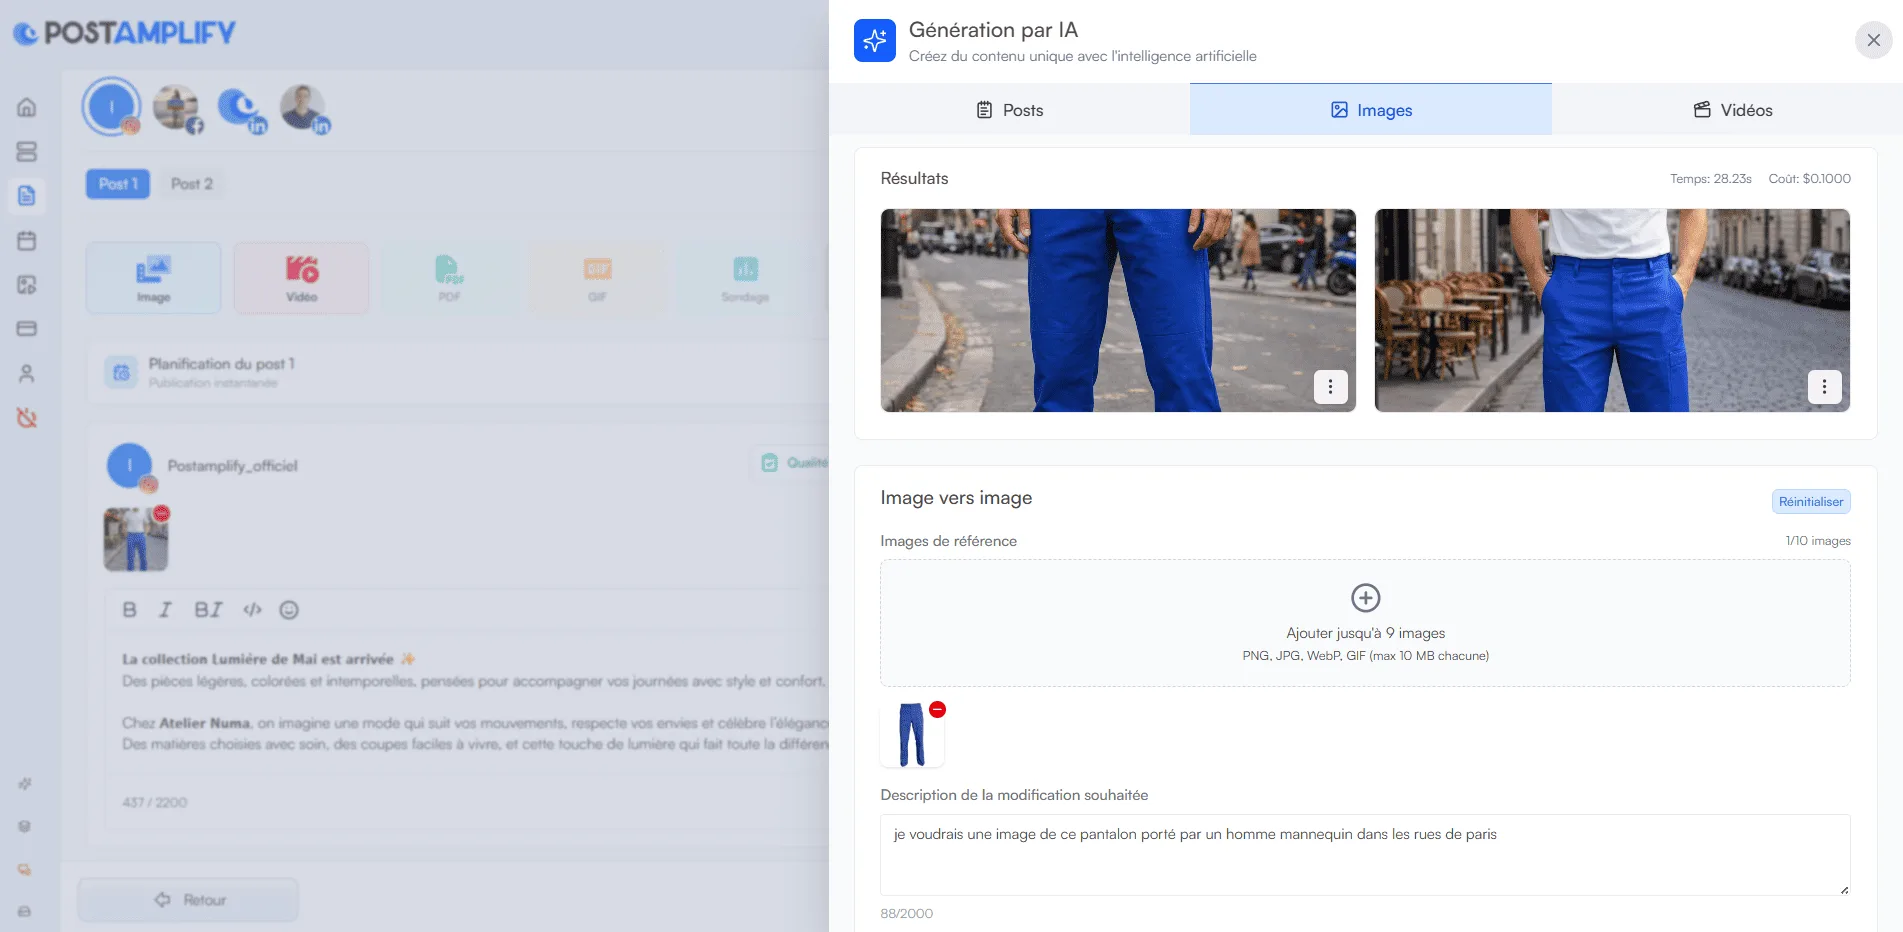
Task: Select the second generated image with café
Action: [1612, 310]
